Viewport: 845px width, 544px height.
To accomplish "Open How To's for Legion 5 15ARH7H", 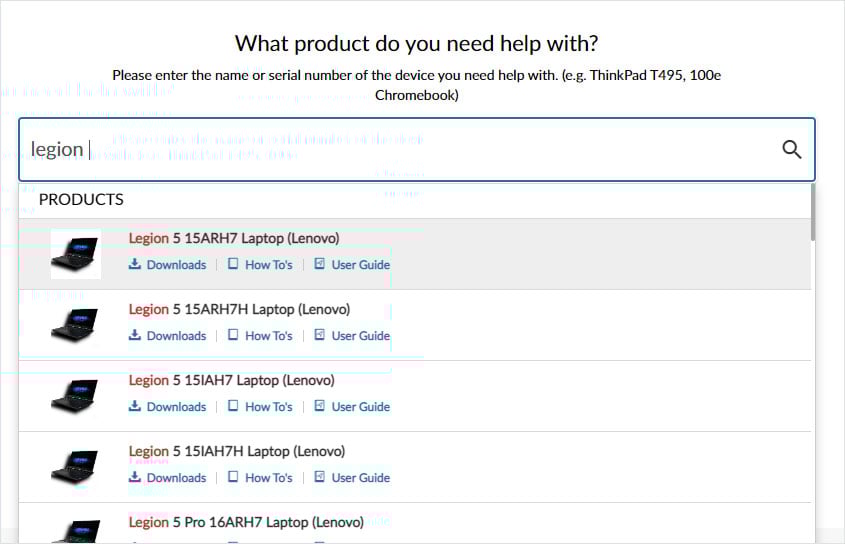I will pos(268,336).
